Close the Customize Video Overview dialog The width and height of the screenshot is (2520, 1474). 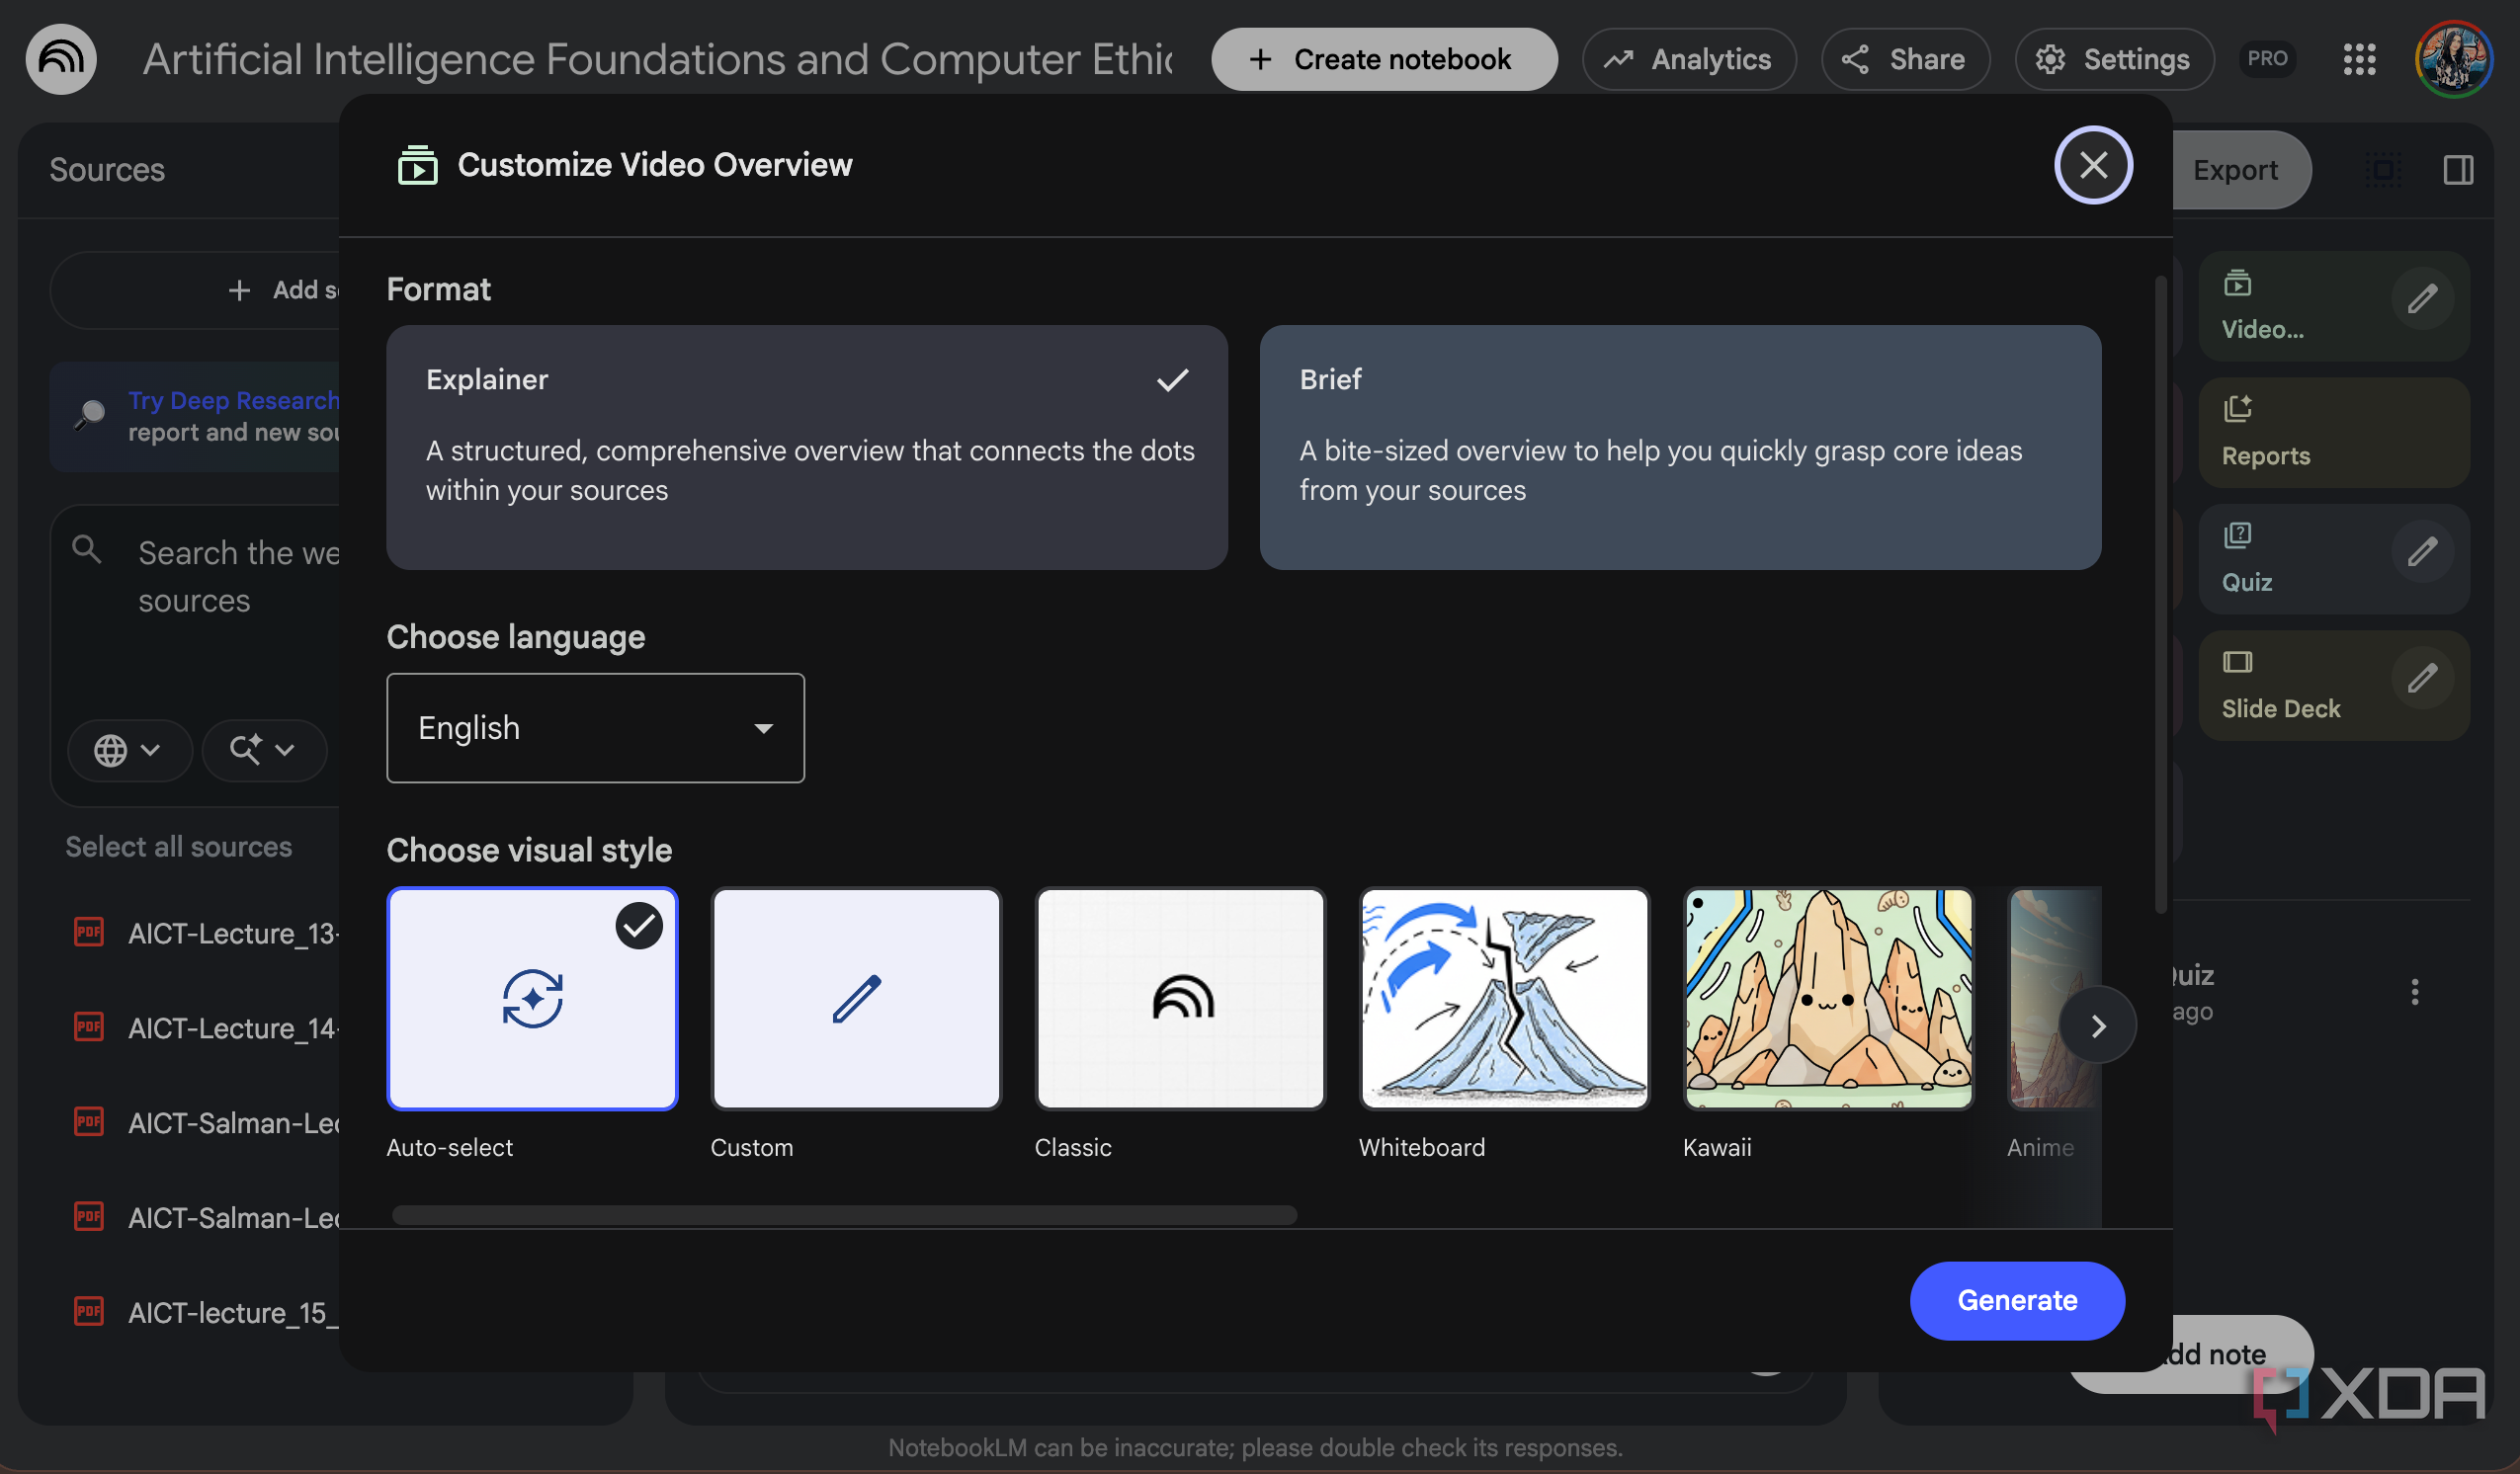(x=2093, y=165)
